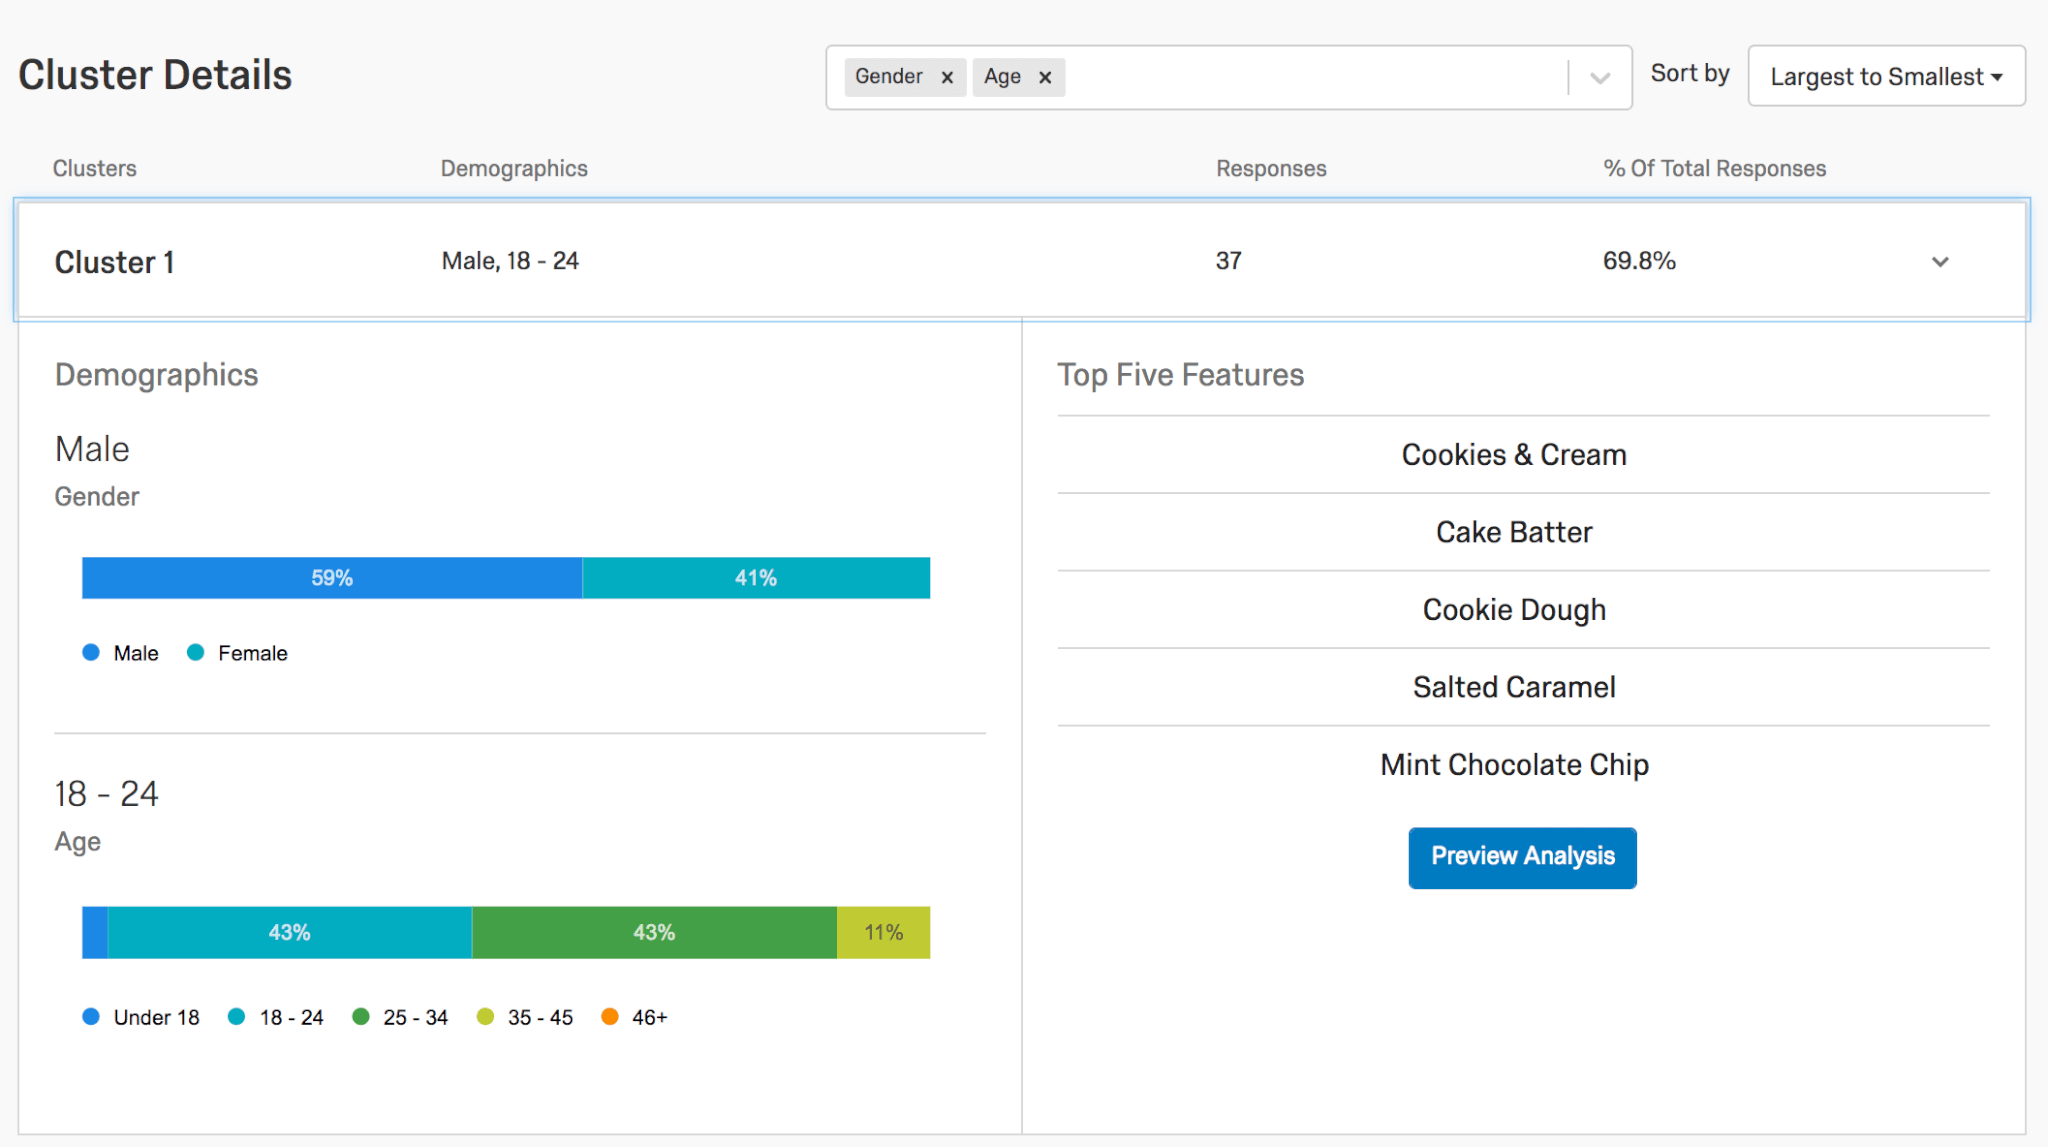Remove the Gender filter tag

click(x=947, y=77)
